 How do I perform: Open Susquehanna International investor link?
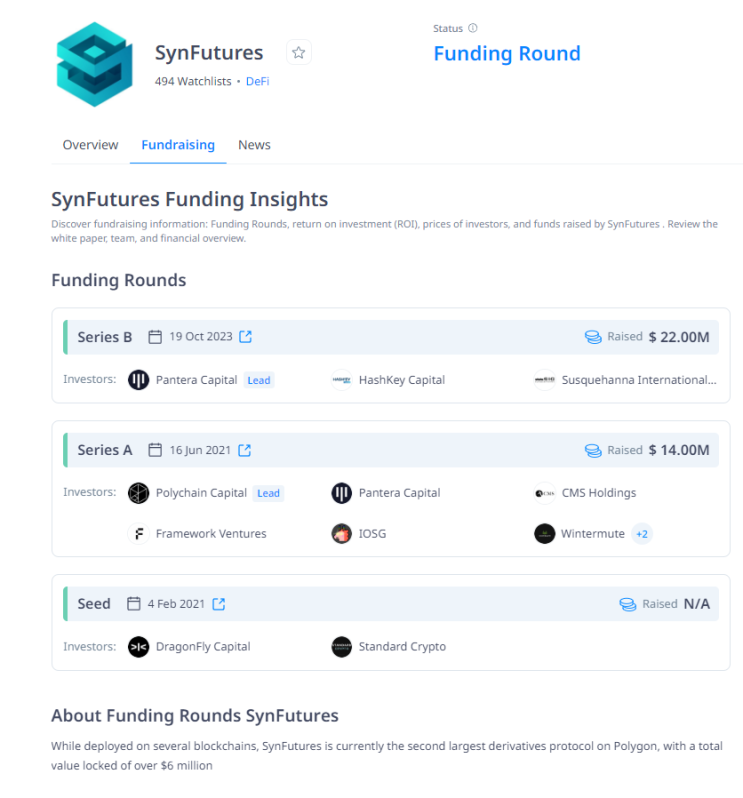(639, 380)
